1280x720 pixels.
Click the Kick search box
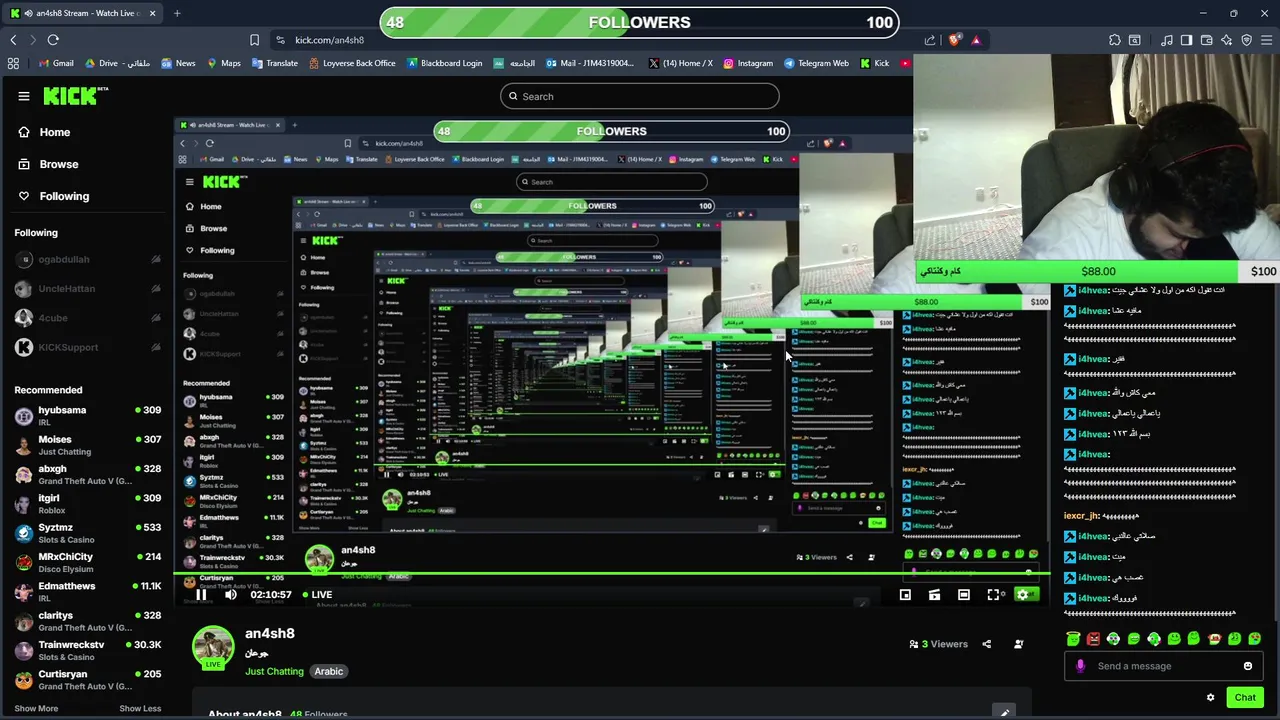pos(640,96)
